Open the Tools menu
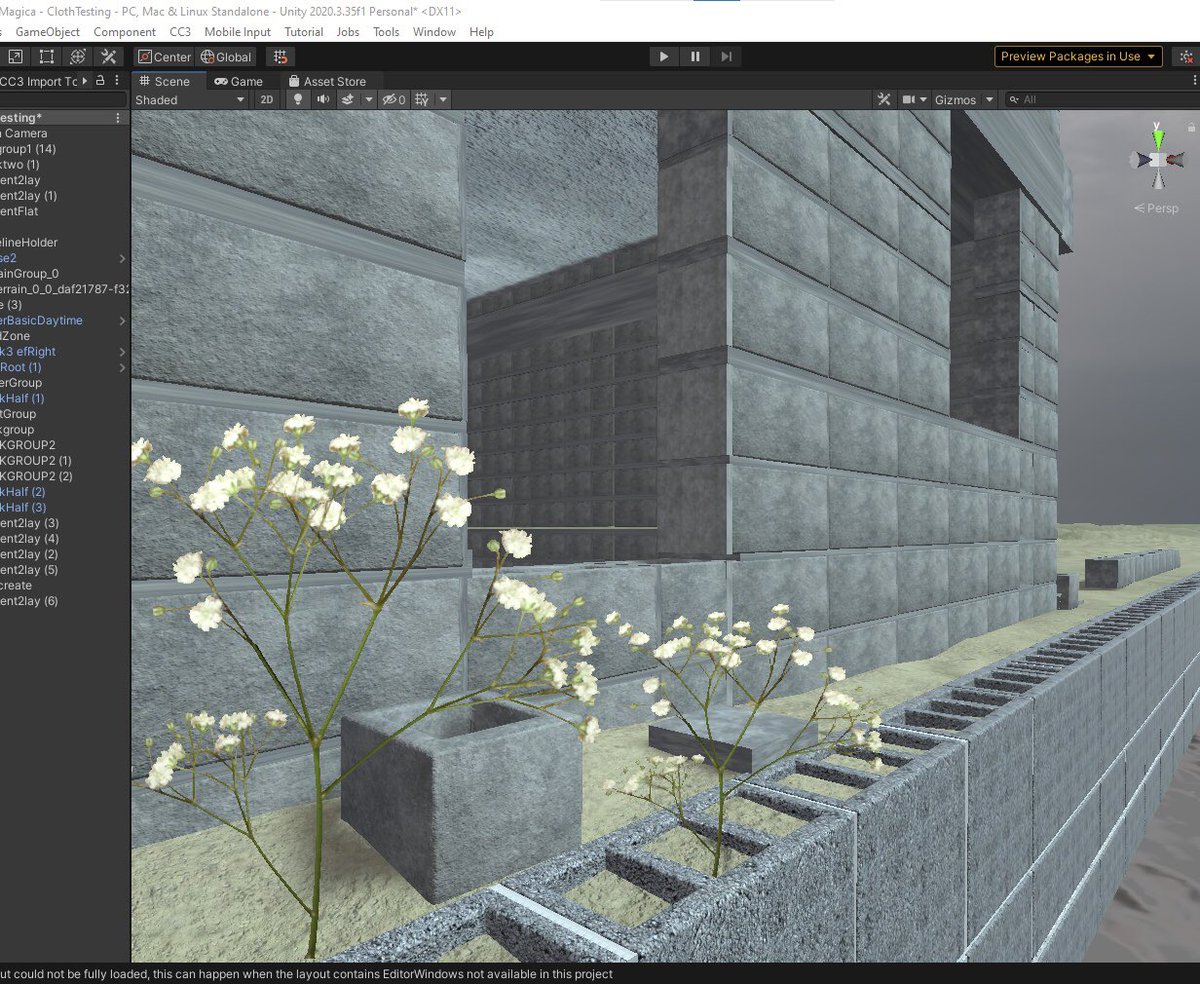 point(386,32)
